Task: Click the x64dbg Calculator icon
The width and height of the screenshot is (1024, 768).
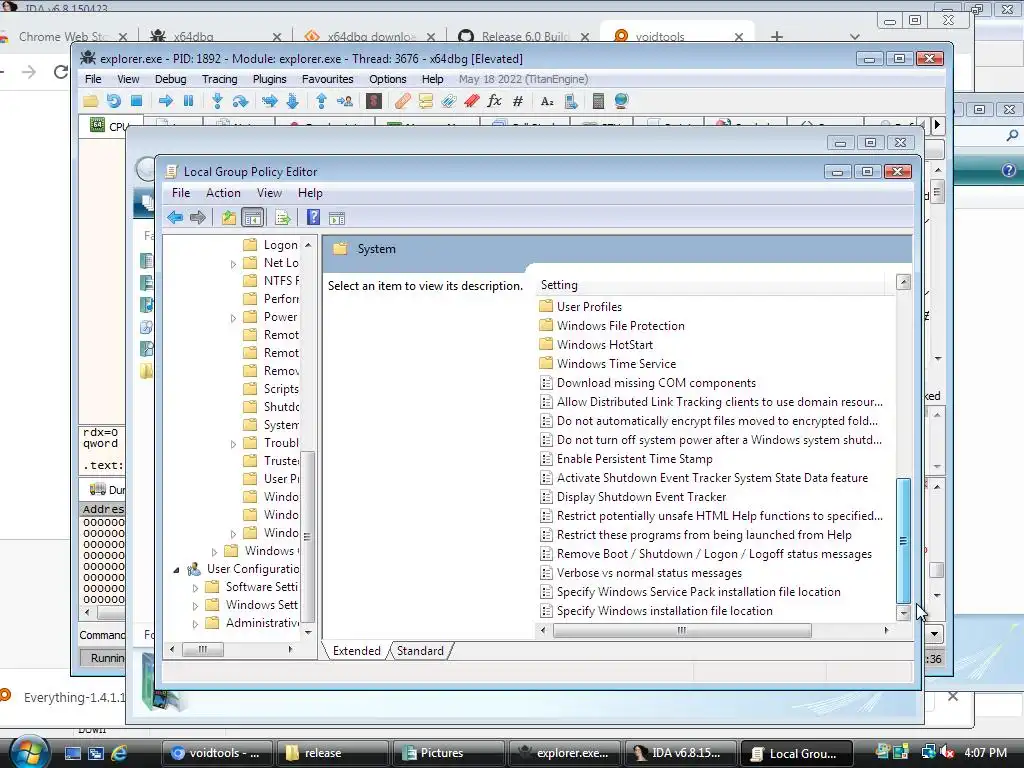Action: 598,101
